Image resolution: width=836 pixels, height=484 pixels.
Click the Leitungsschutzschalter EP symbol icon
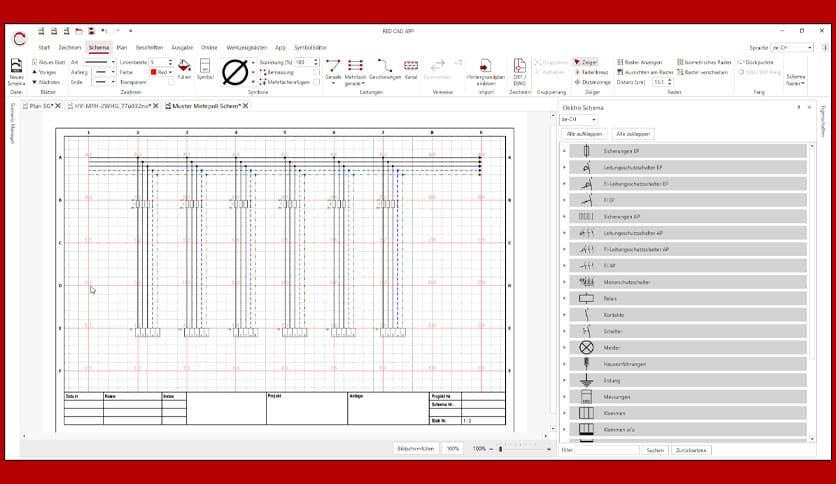pos(586,167)
